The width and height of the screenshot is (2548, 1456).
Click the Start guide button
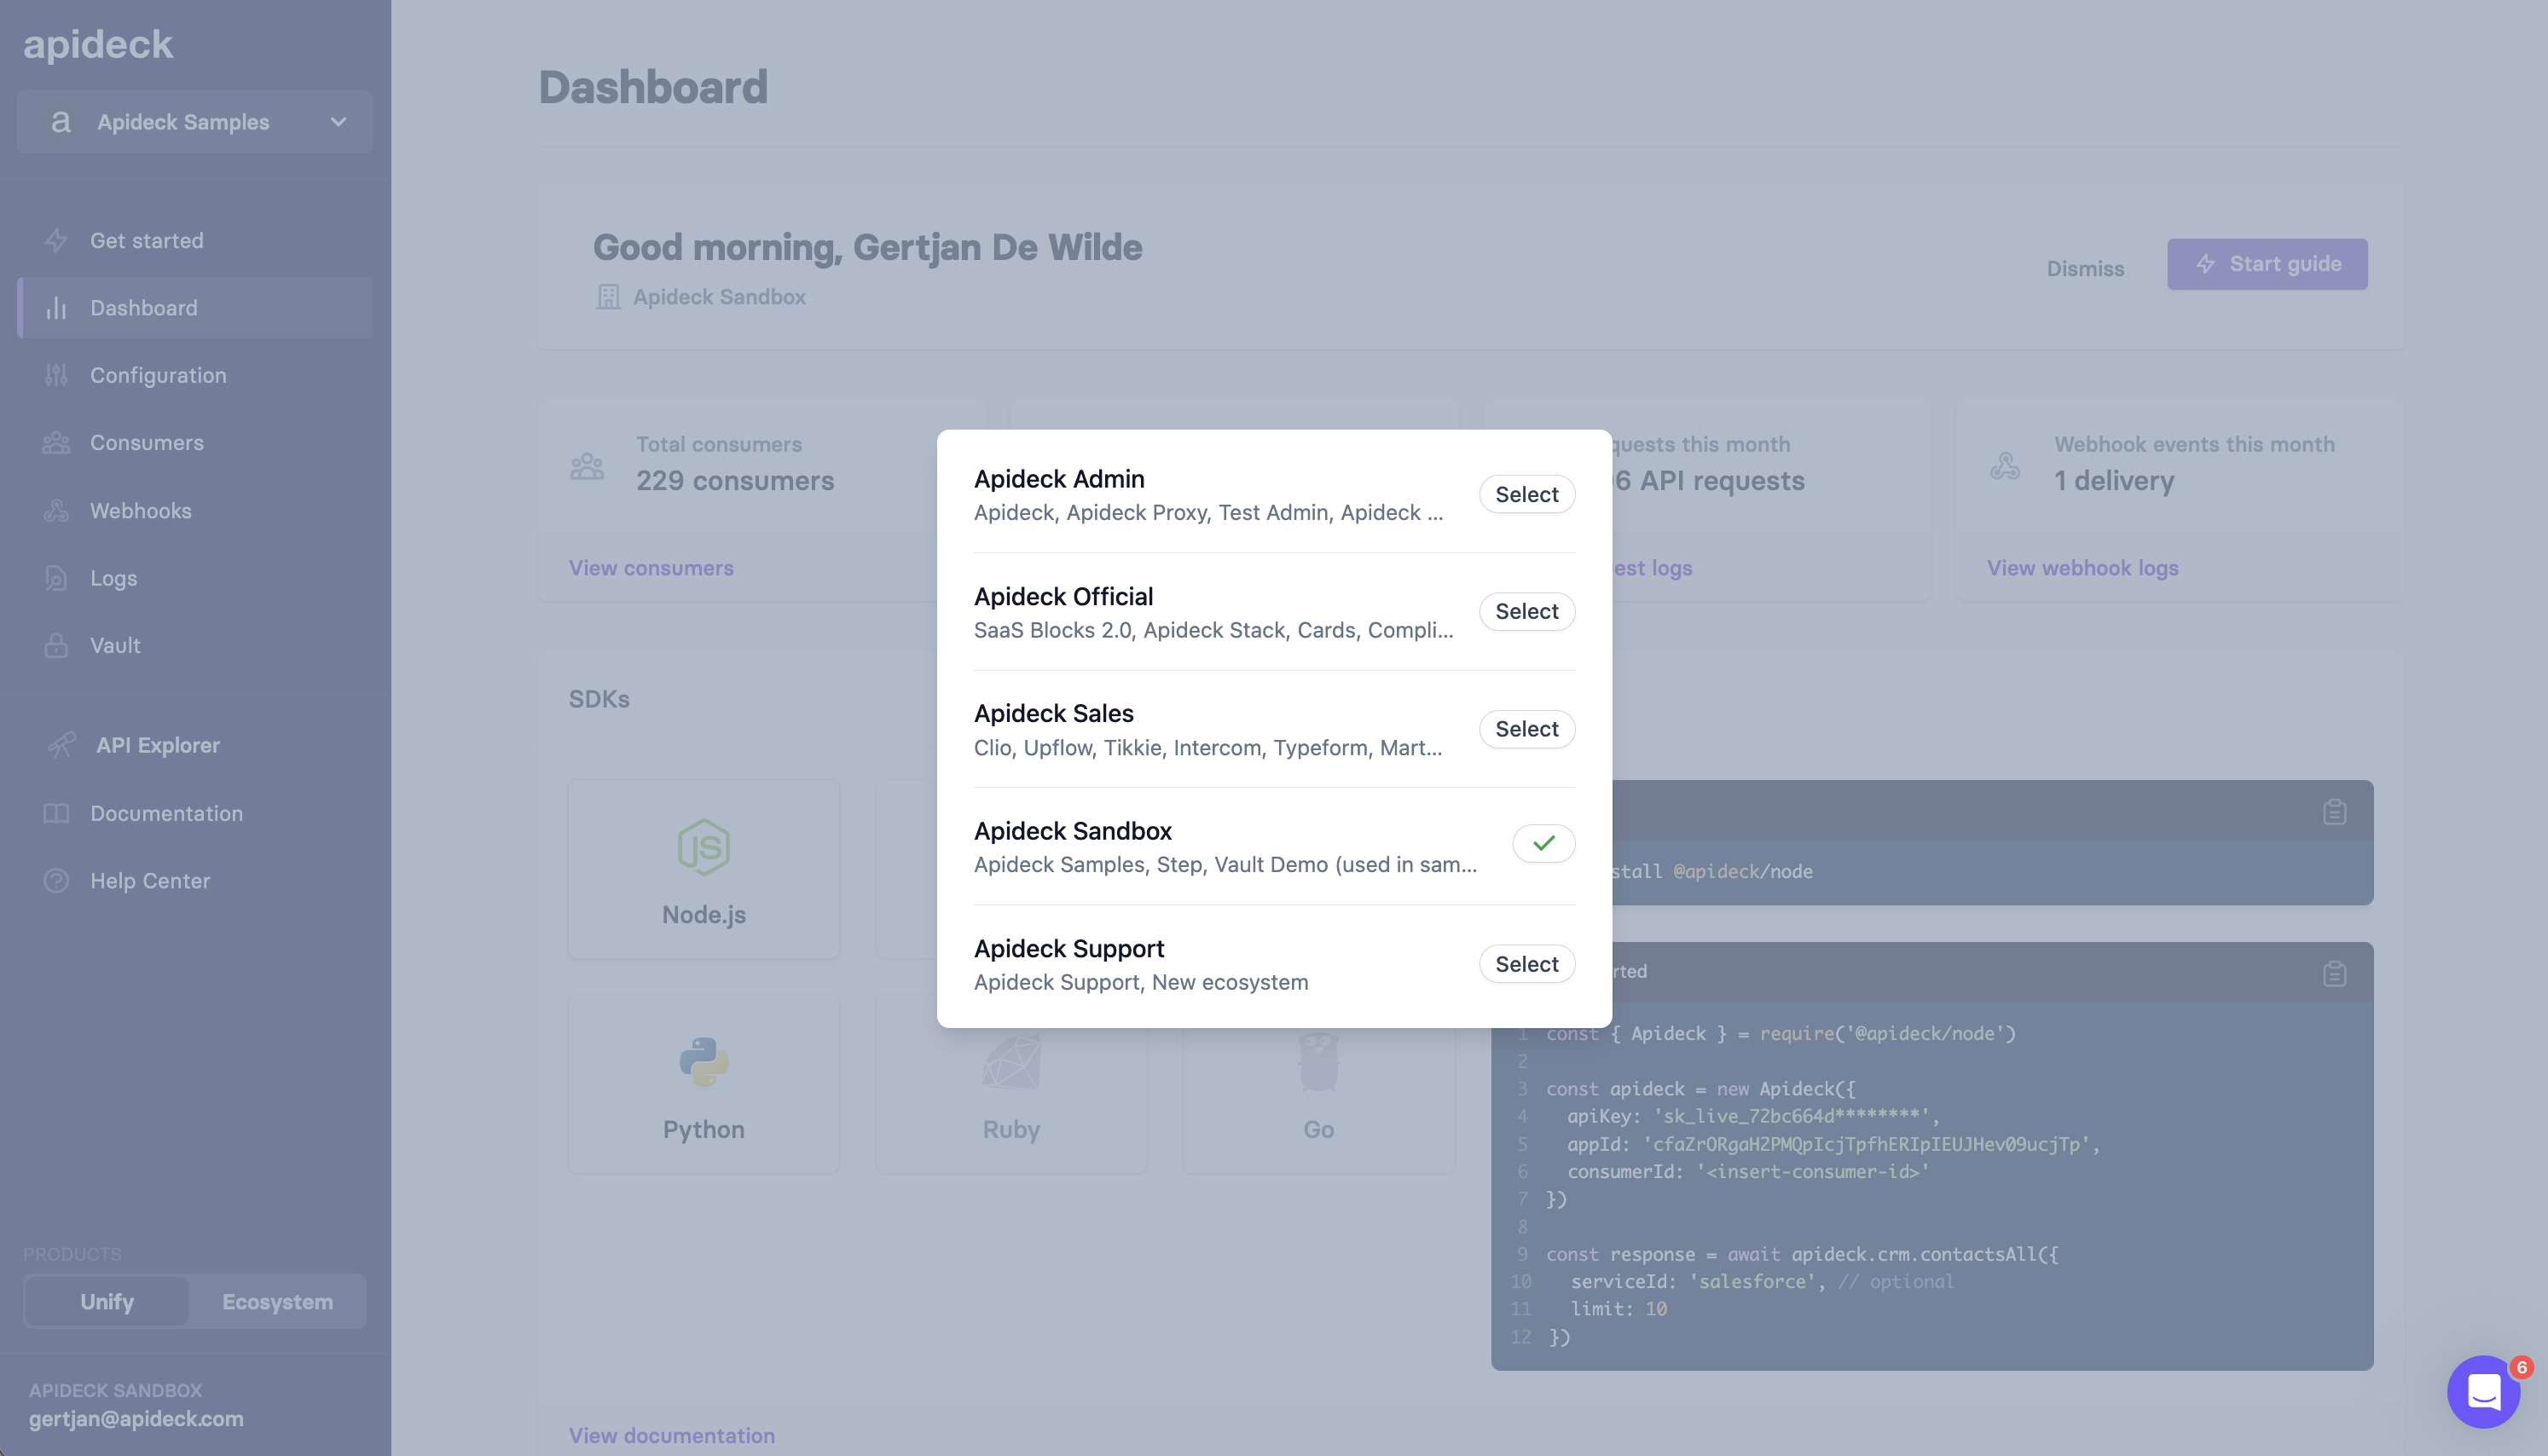(2267, 264)
